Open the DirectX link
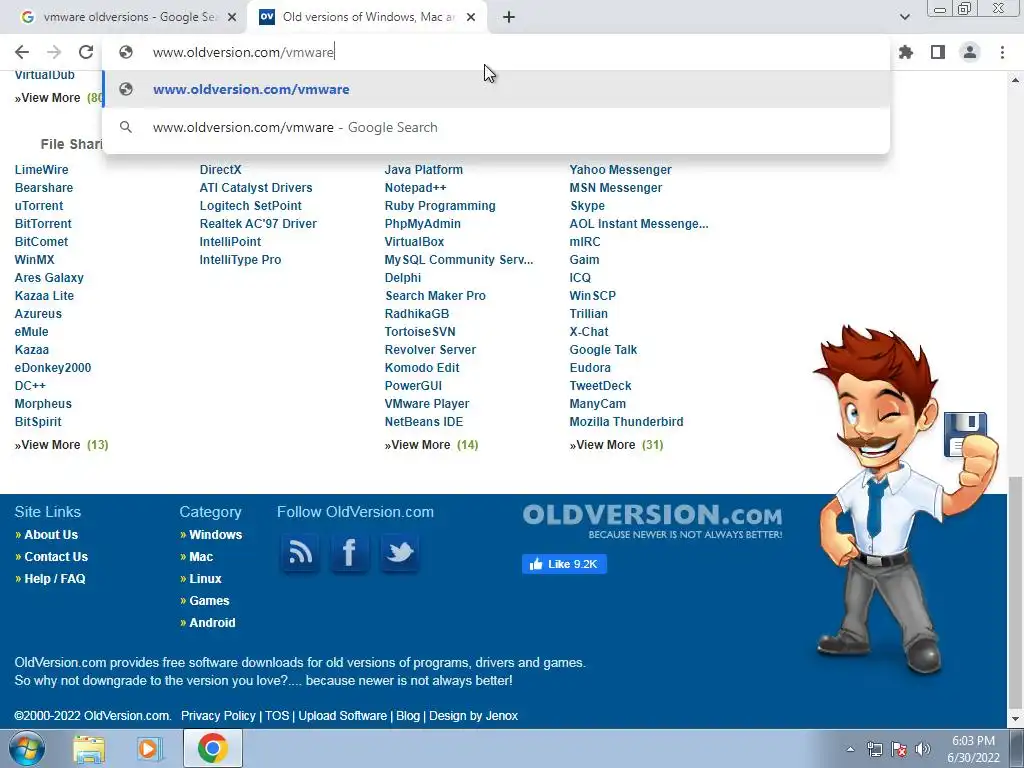The image size is (1024, 768). [x=220, y=169]
